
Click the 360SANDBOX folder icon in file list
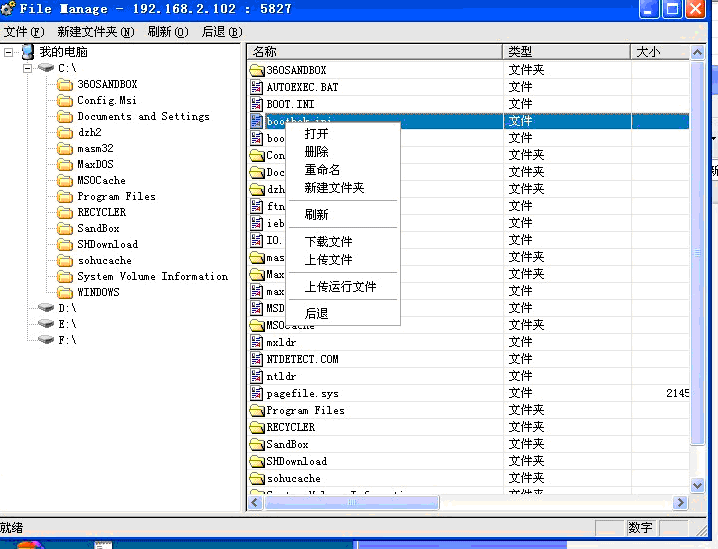257,70
